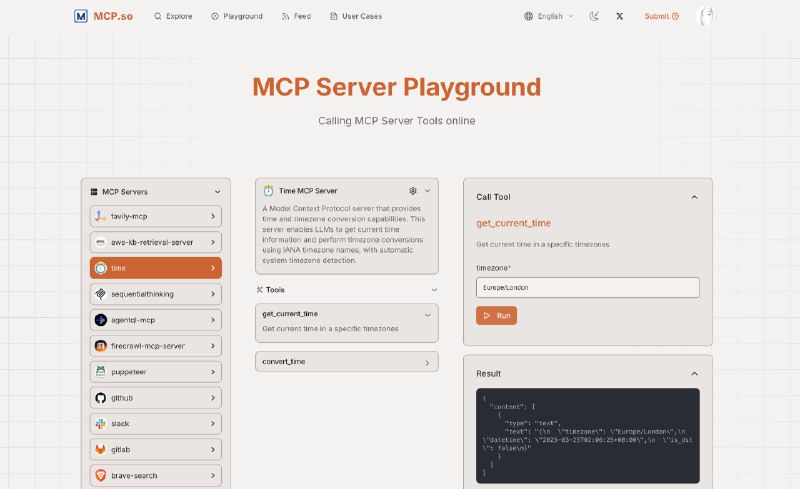The height and width of the screenshot is (489, 800).
Task: Click the Feed RSS icon
Action: 285,16
